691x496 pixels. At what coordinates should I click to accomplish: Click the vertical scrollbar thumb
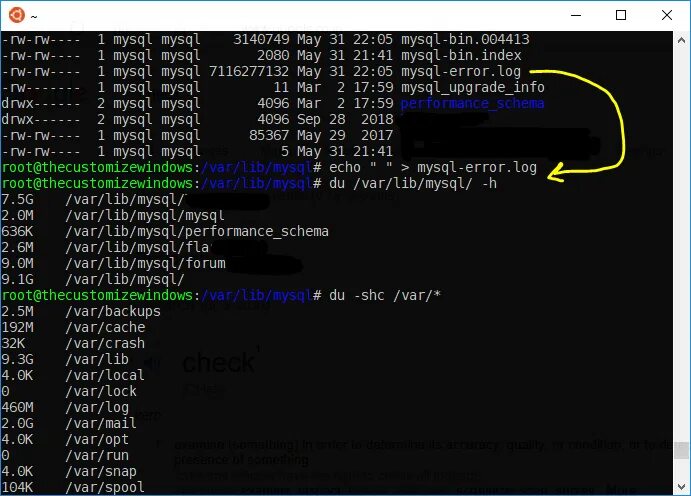[681, 451]
